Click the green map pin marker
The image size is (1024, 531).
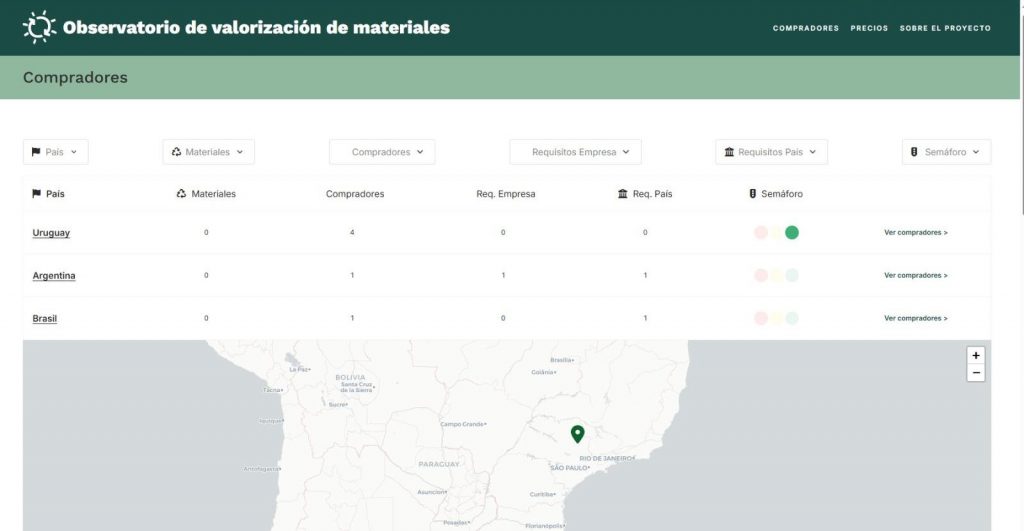click(x=577, y=433)
